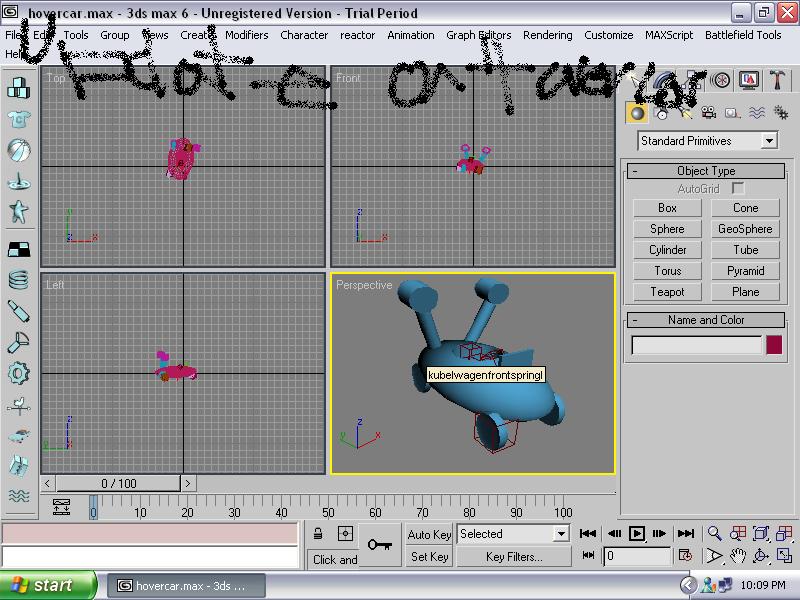Click the Teapot primitive button
This screenshot has height=600, width=800.
[667, 292]
